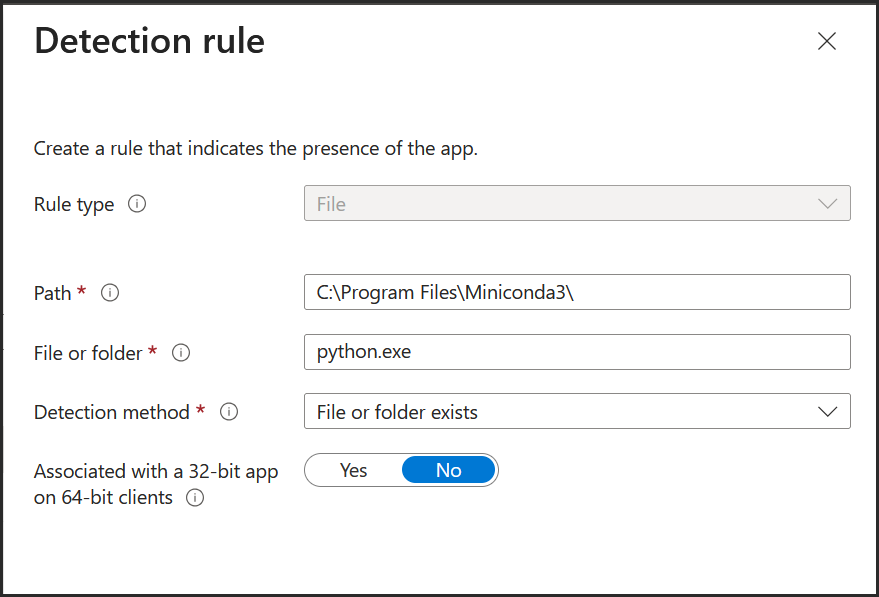Open dropdown displaying File or folder exists
879x597 pixels.
pos(577,411)
